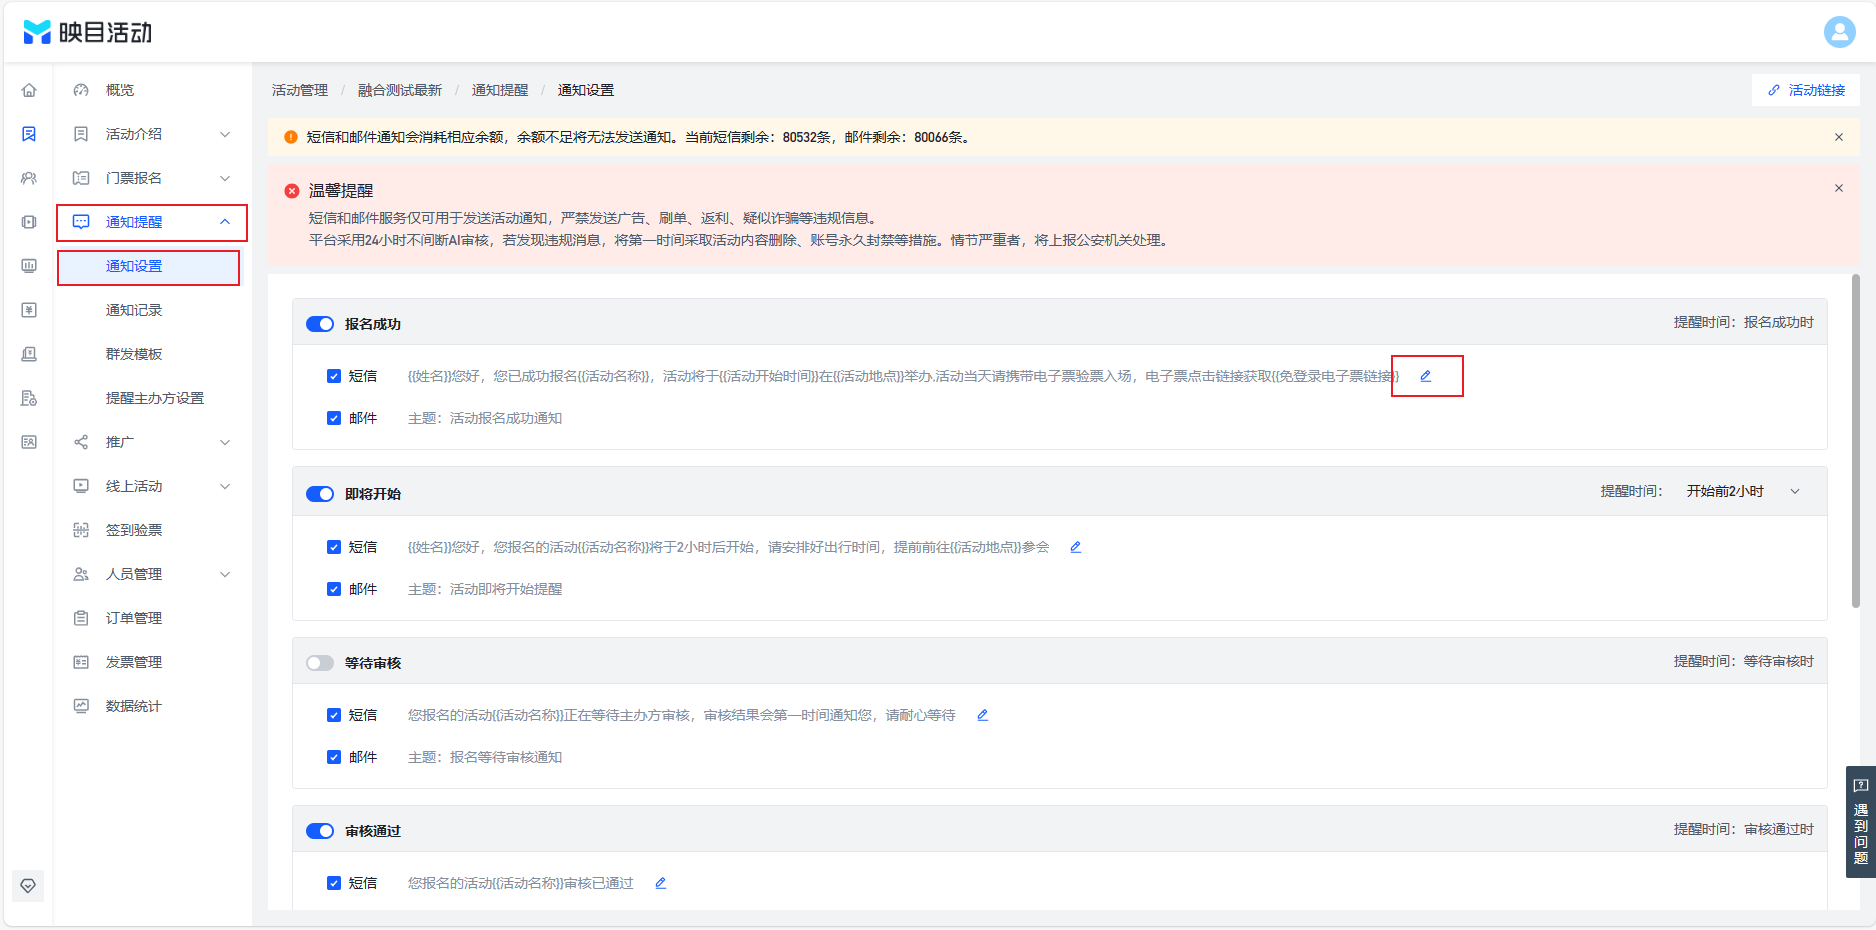1876x930 pixels.
Task: Expand the 线上活动 menu chevron
Action: click(x=225, y=486)
